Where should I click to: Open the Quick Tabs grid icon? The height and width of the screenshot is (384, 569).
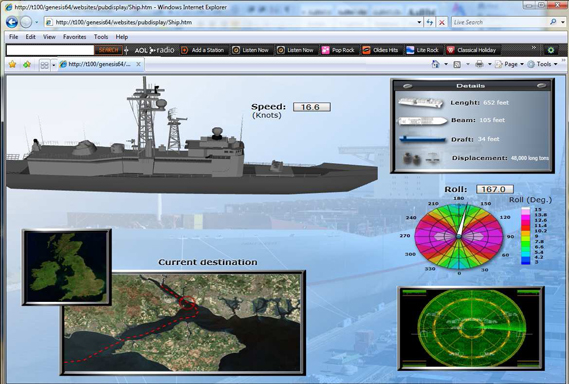click(44, 65)
